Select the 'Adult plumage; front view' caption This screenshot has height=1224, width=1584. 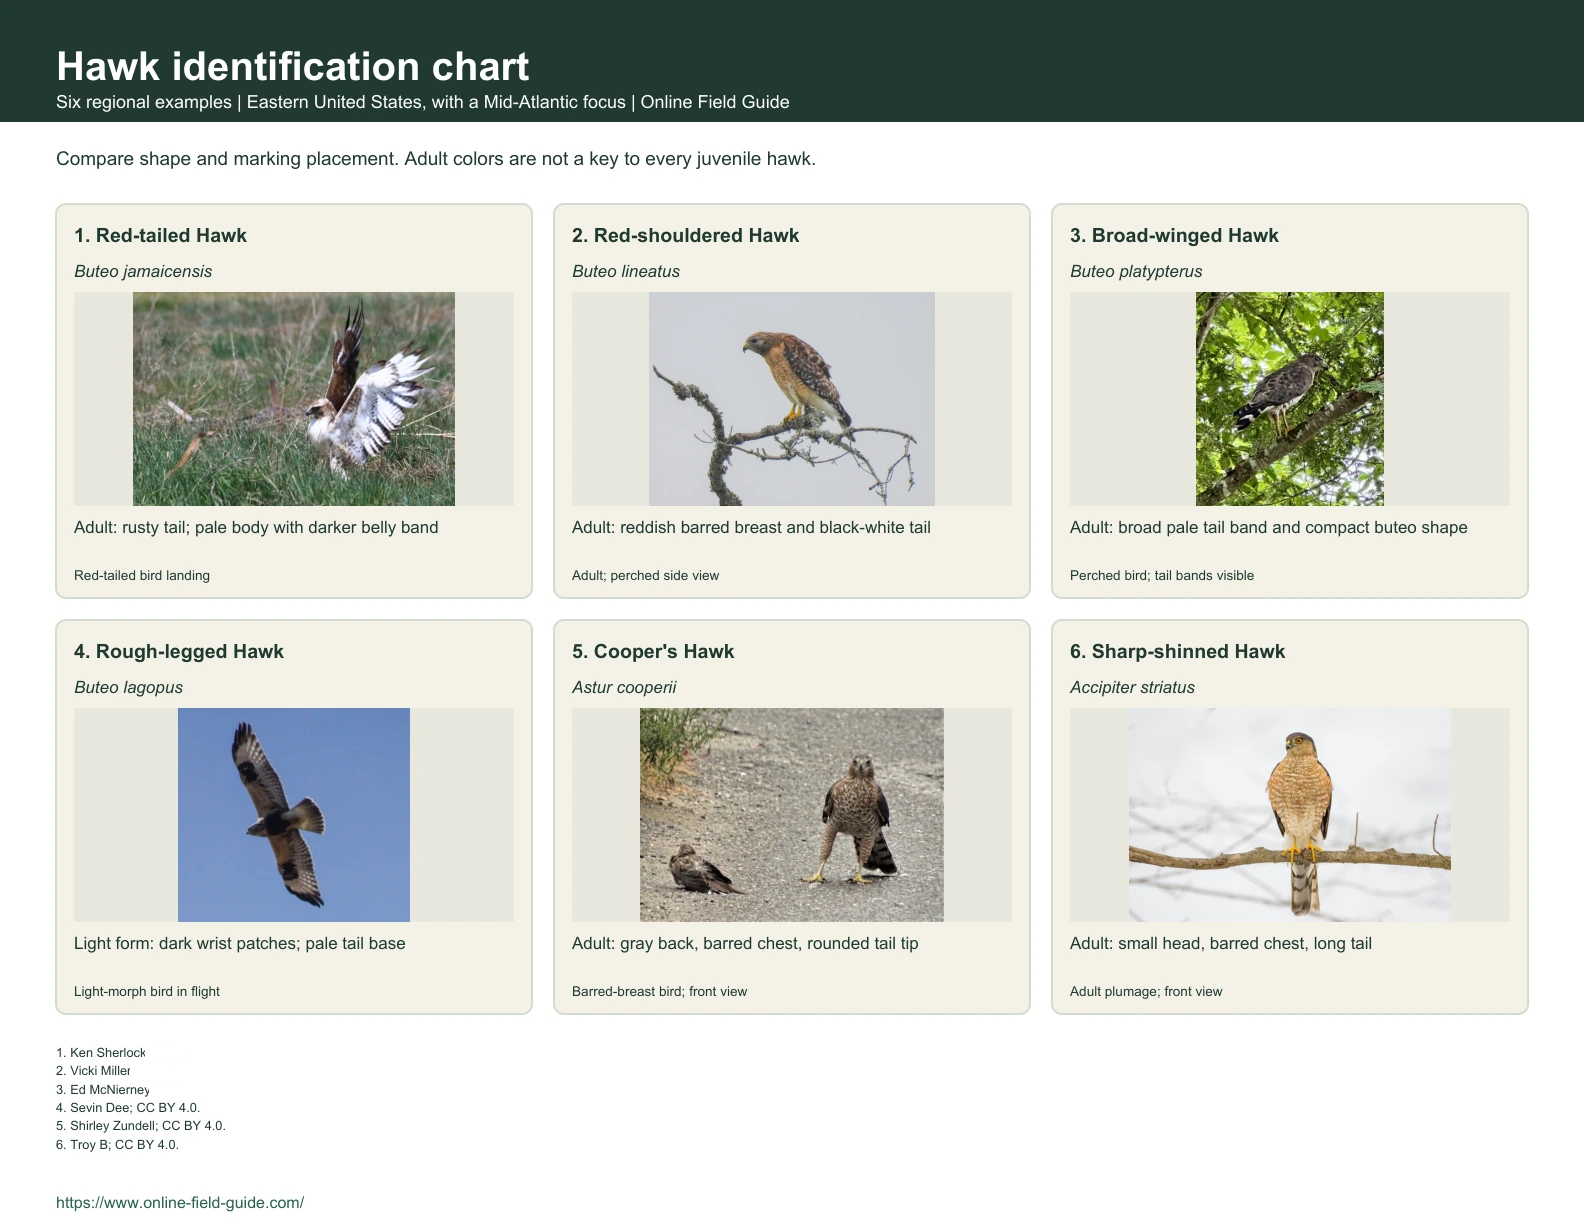(1146, 991)
